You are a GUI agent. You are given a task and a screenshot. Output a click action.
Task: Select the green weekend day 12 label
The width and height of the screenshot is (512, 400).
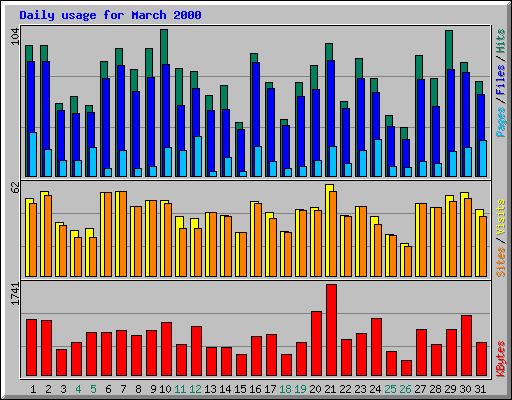pos(195,389)
